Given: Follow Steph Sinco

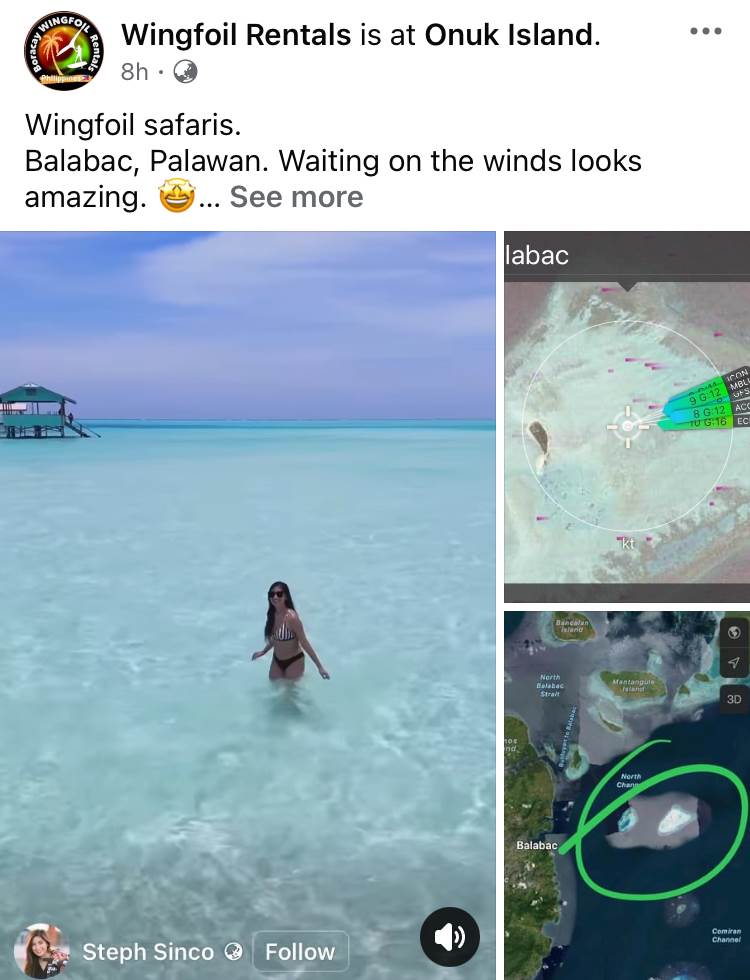Looking at the screenshot, I should 301,952.
